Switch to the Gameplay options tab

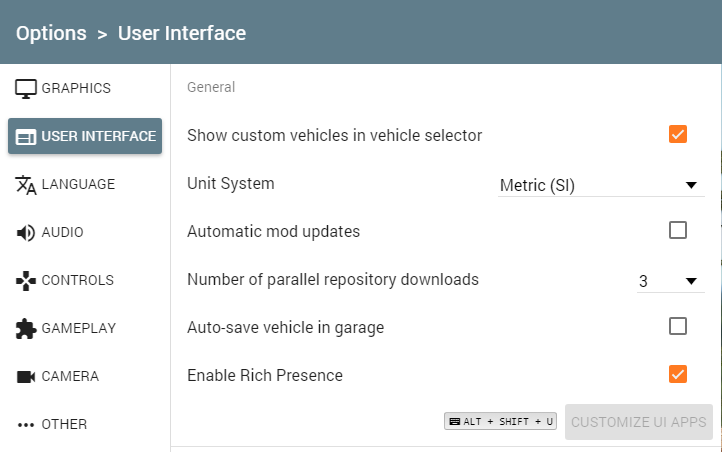79,328
